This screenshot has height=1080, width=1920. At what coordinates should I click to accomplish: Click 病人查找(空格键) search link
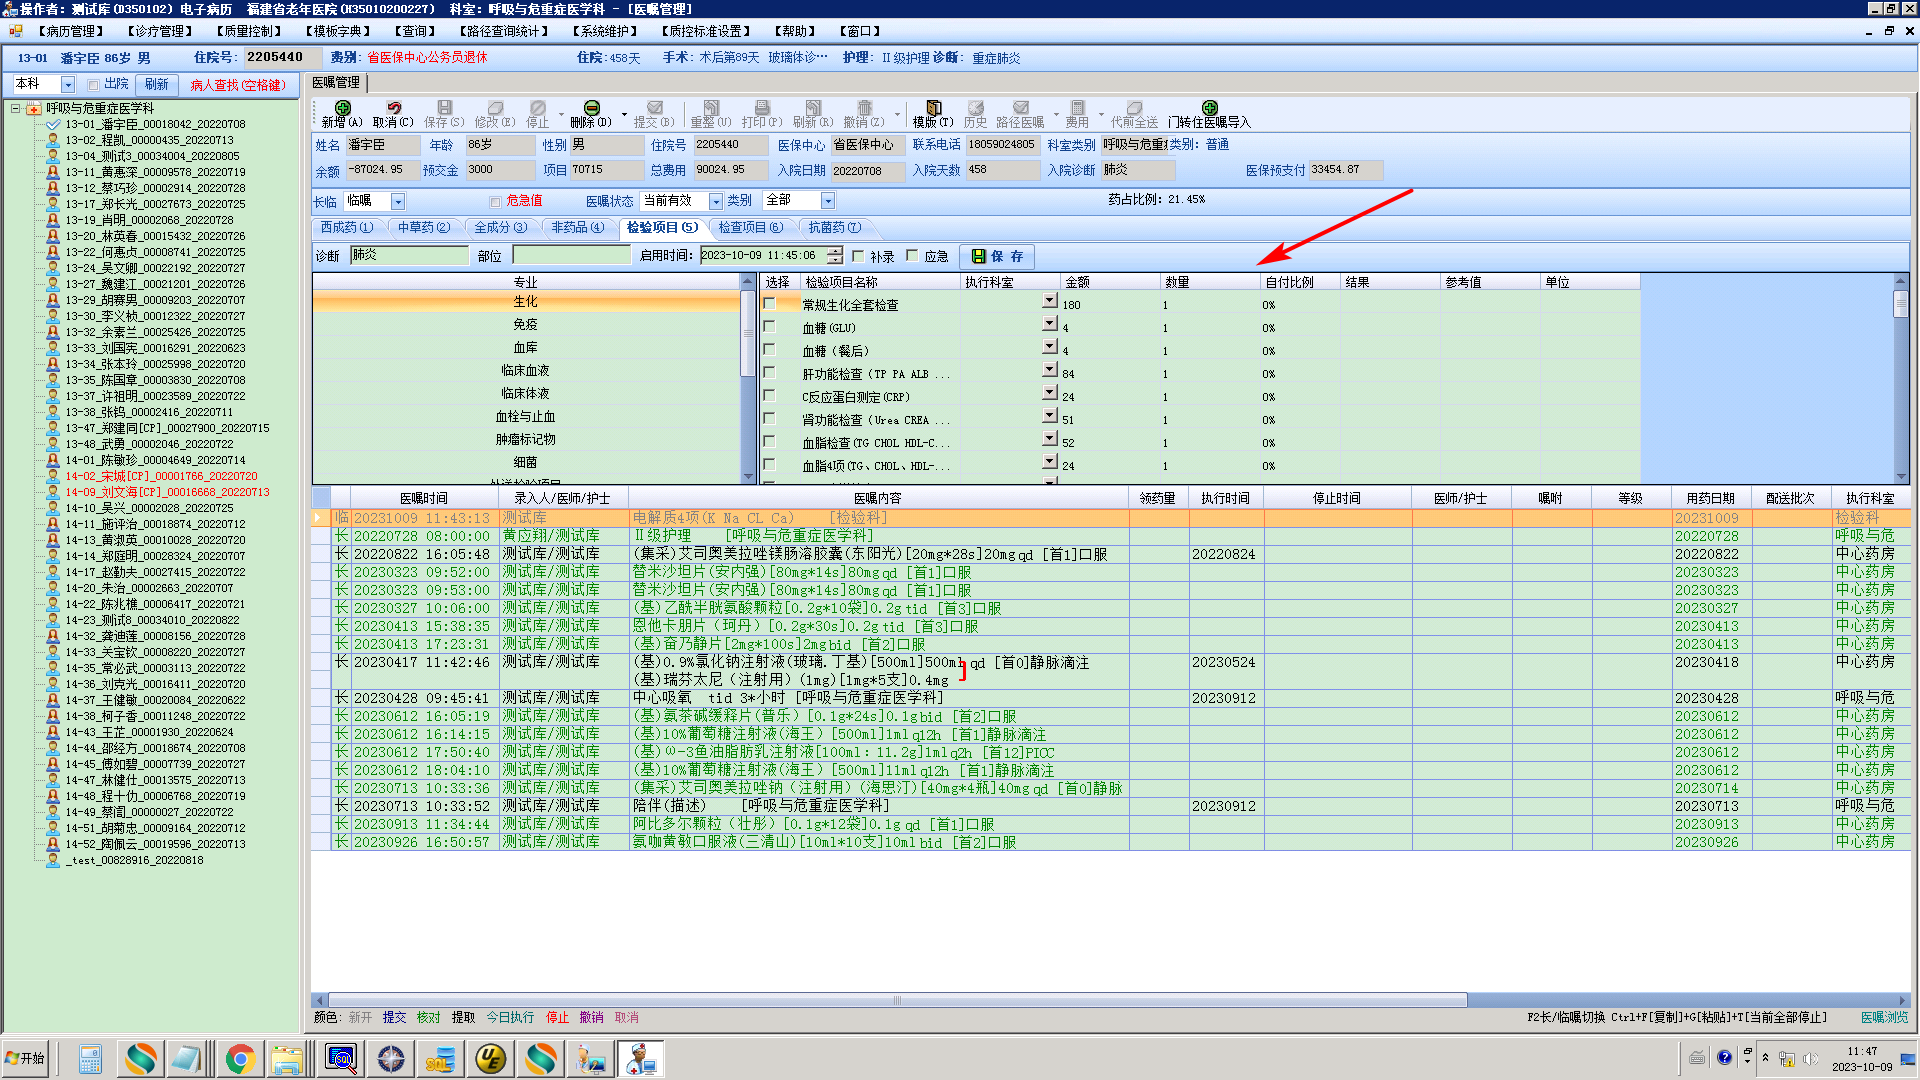[x=238, y=85]
